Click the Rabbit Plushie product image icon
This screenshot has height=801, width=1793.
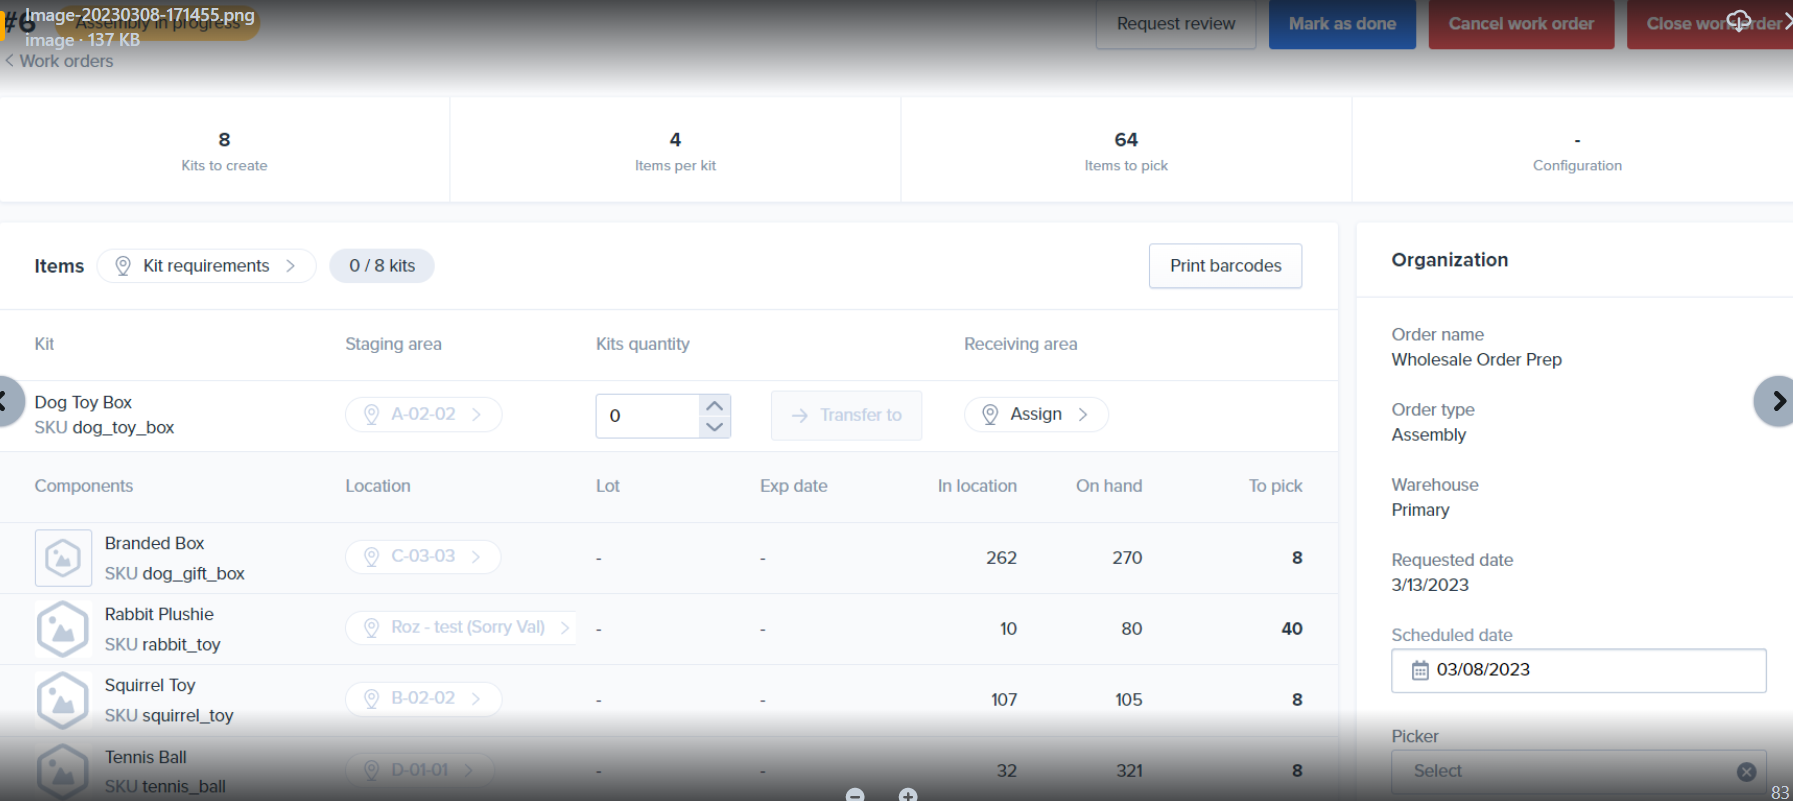[63, 629]
